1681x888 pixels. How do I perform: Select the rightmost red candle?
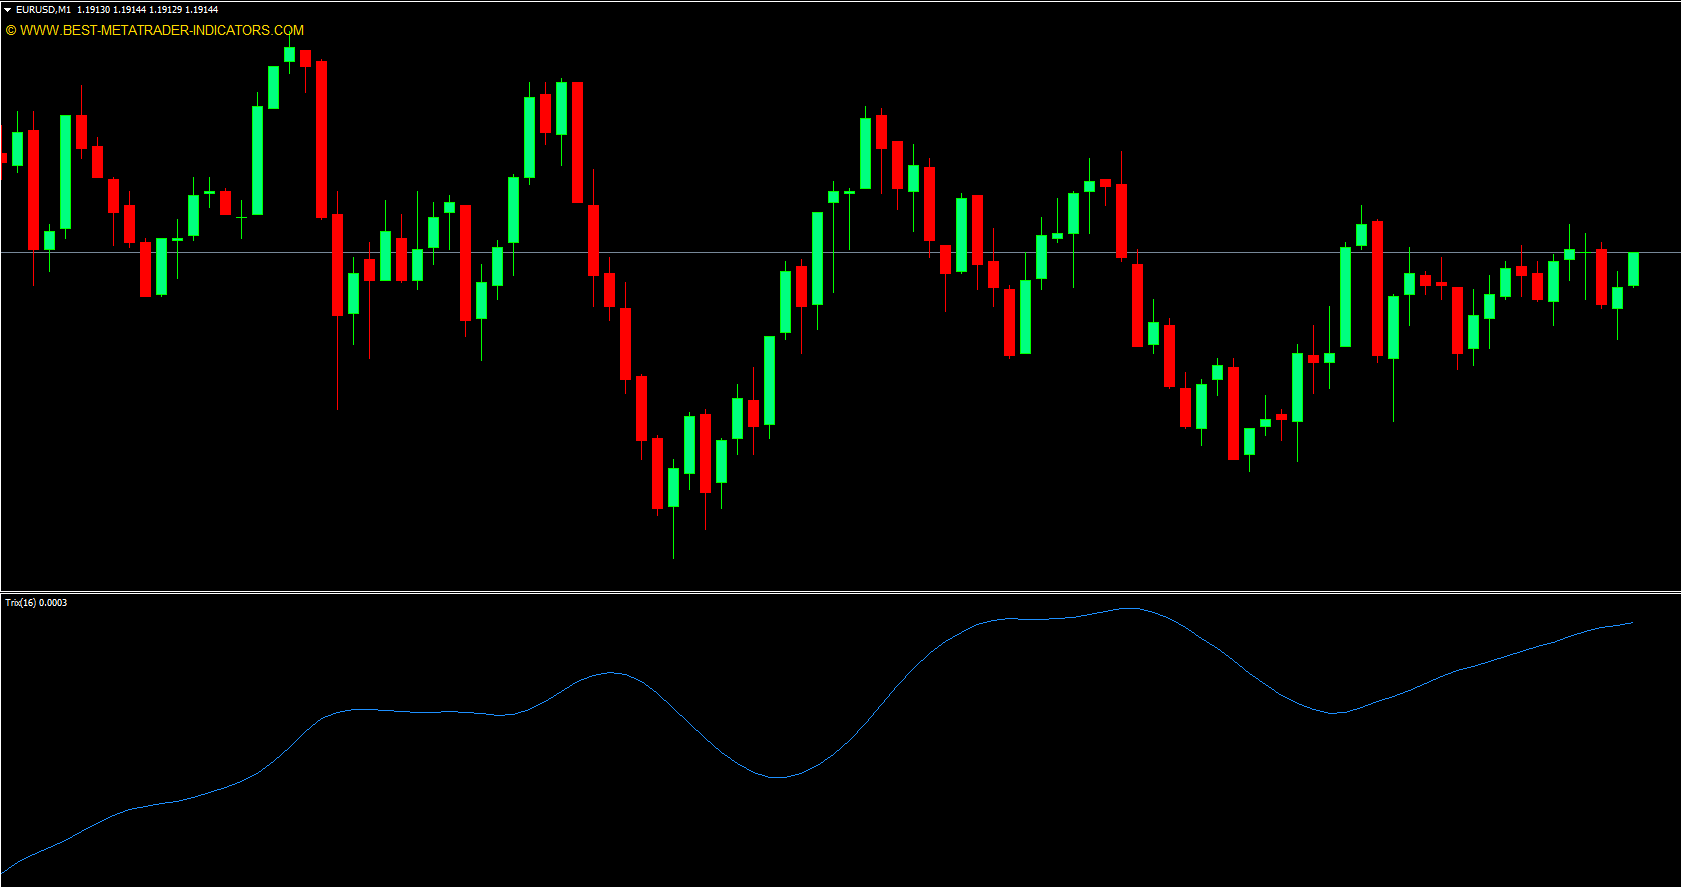(x=1601, y=277)
